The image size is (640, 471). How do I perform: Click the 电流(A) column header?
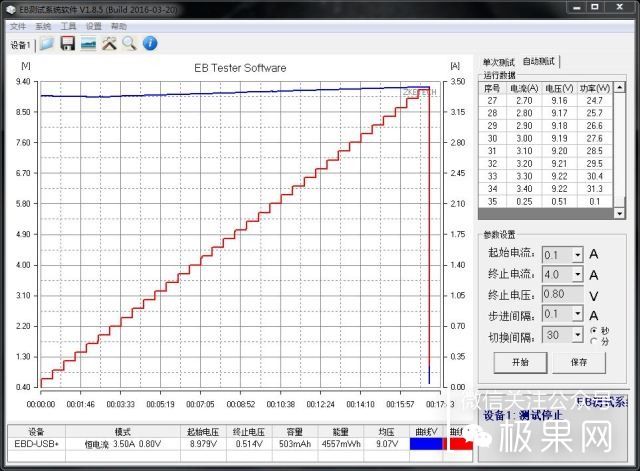tap(524, 89)
